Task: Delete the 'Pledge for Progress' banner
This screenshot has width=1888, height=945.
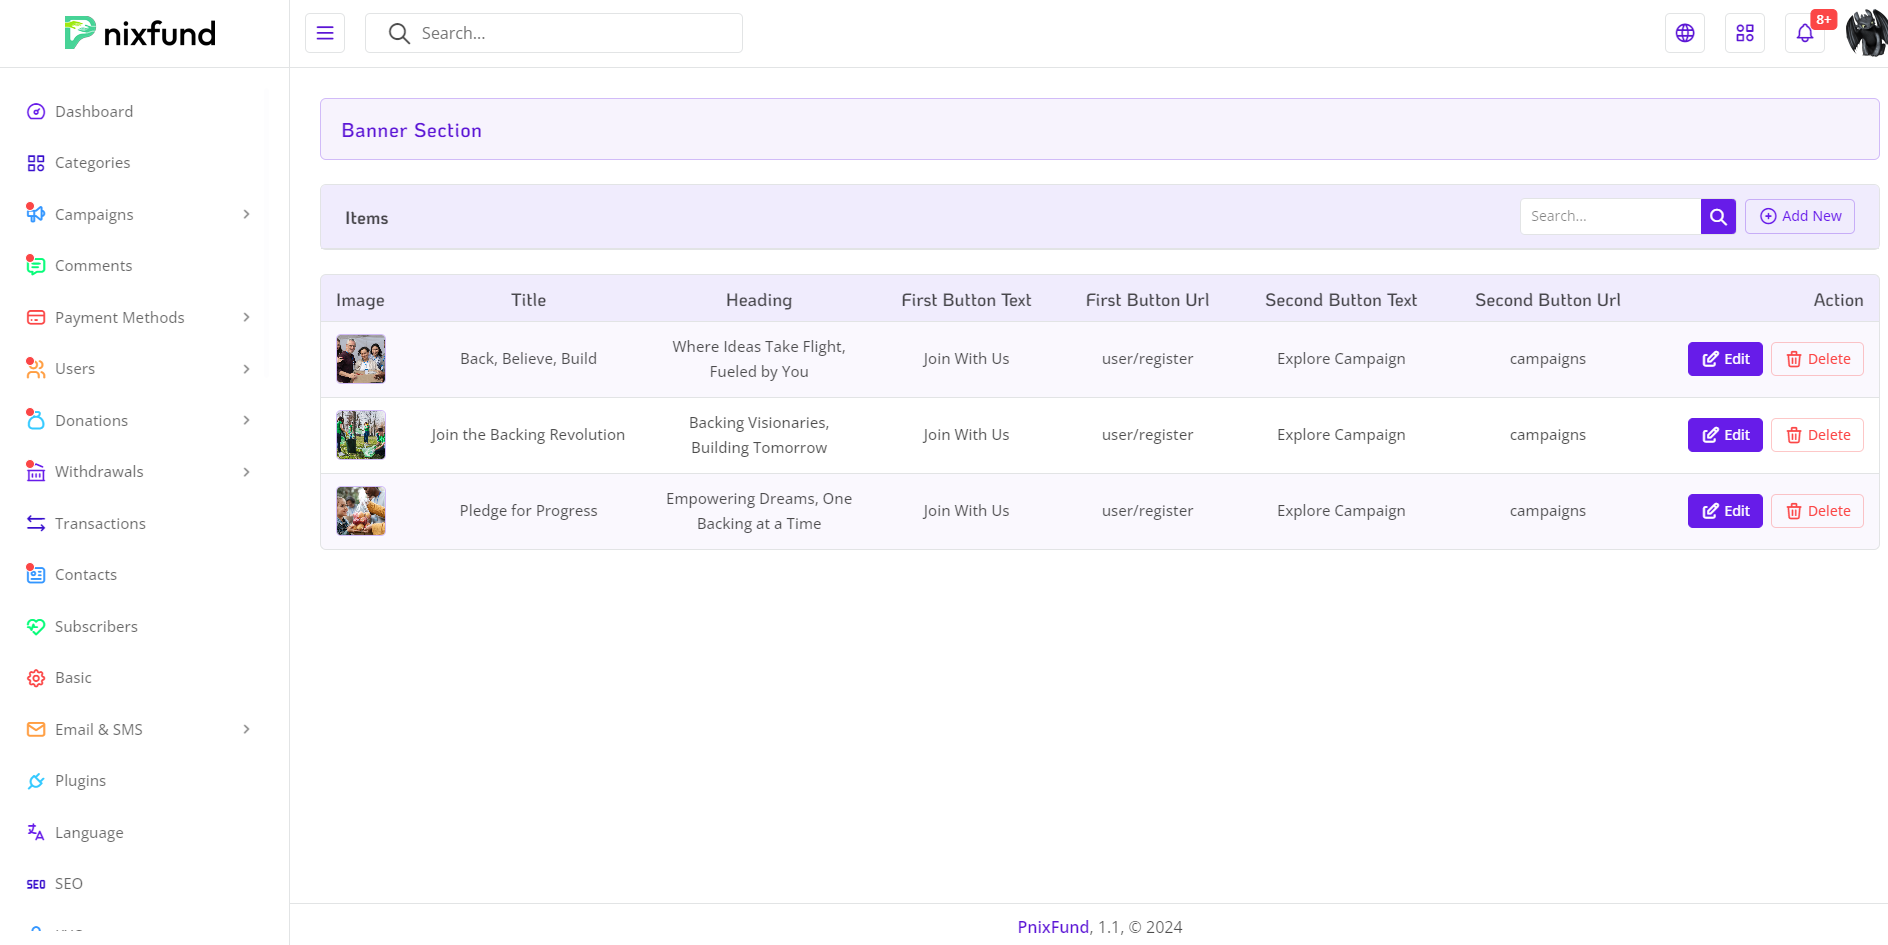Action: point(1817,511)
